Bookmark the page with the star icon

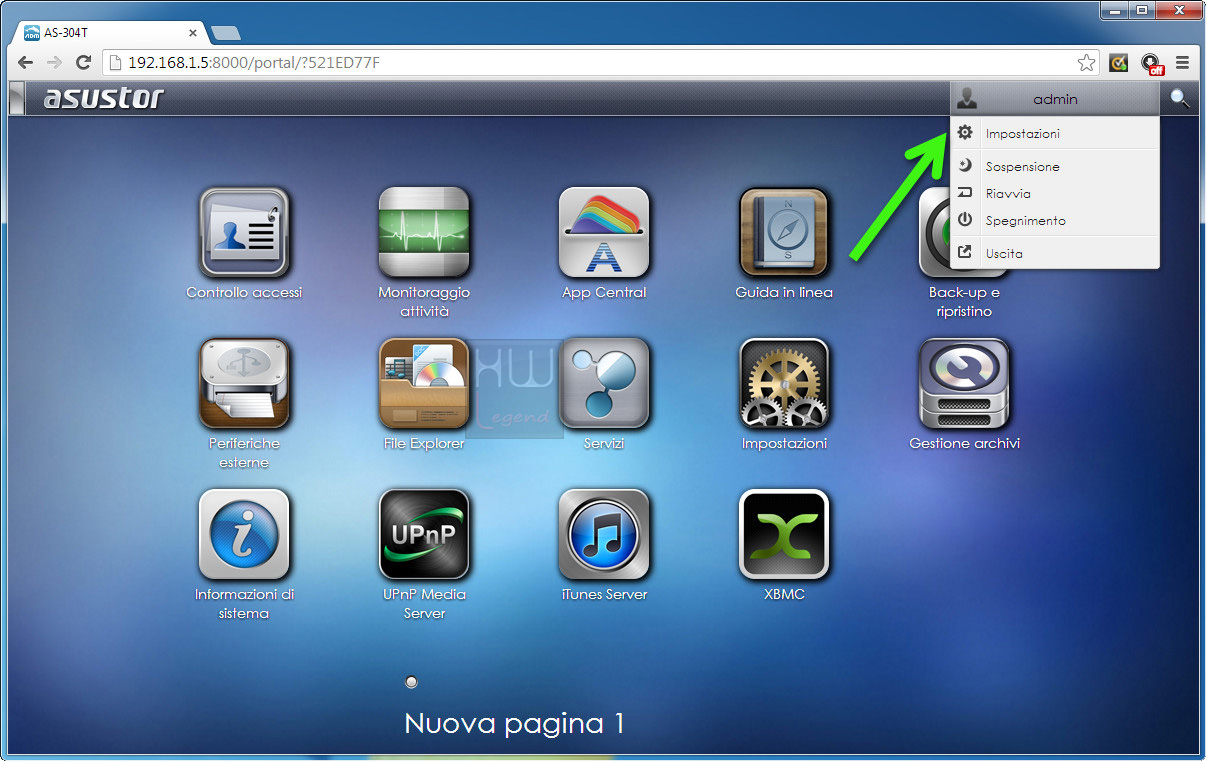coord(1086,63)
